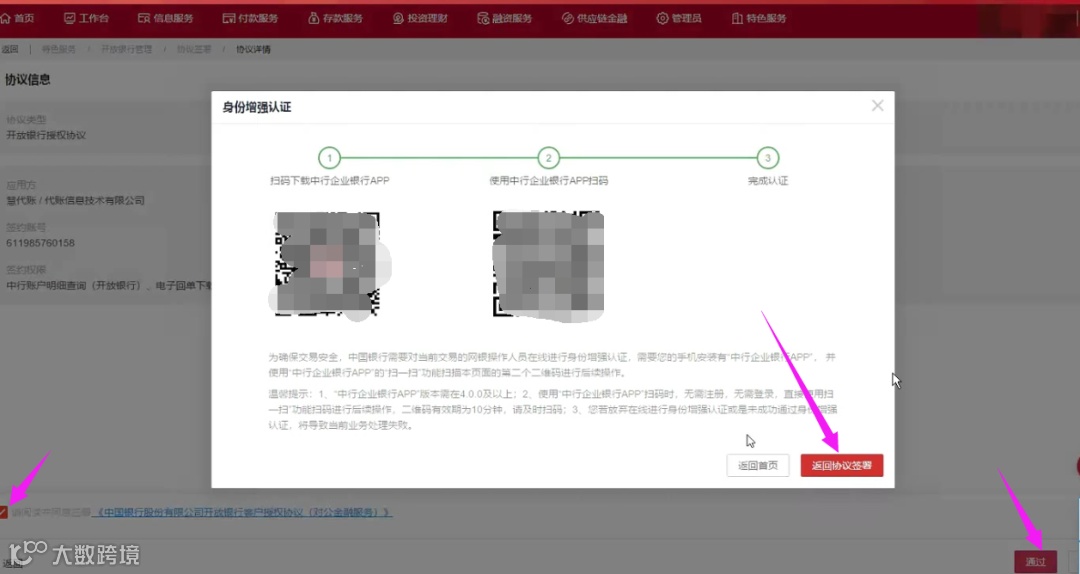Open the 融资服务 menu
1080x574 pixels.
505,18
